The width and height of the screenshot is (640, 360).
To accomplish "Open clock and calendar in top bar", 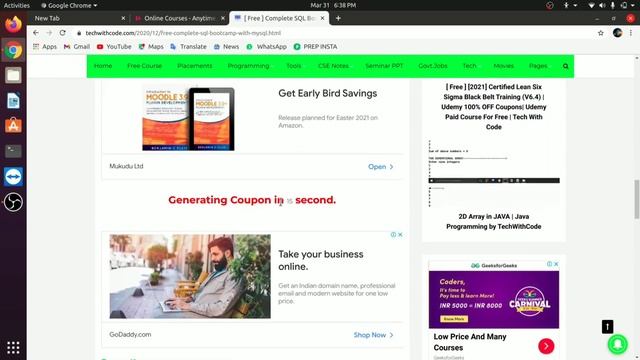I will pos(333,5).
